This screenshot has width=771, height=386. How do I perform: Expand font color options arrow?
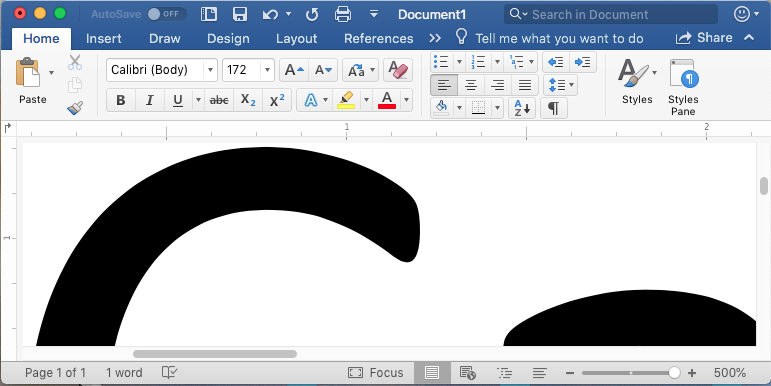tap(406, 100)
